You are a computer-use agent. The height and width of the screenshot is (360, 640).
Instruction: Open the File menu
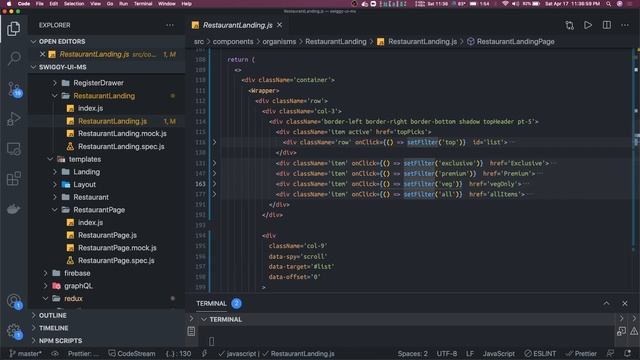(x=40, y=4)
